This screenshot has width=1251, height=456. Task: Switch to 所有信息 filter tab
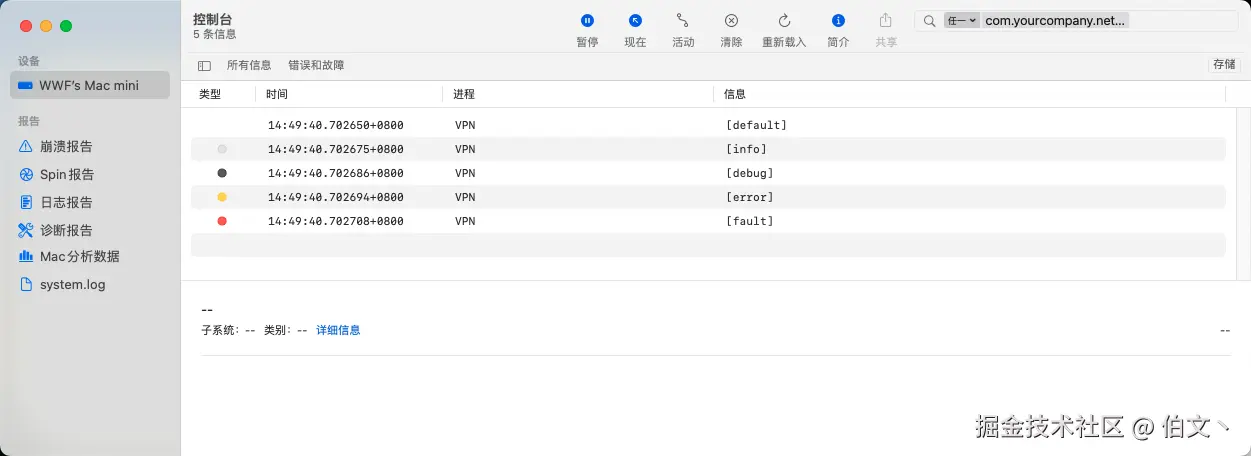coord(249,65)
